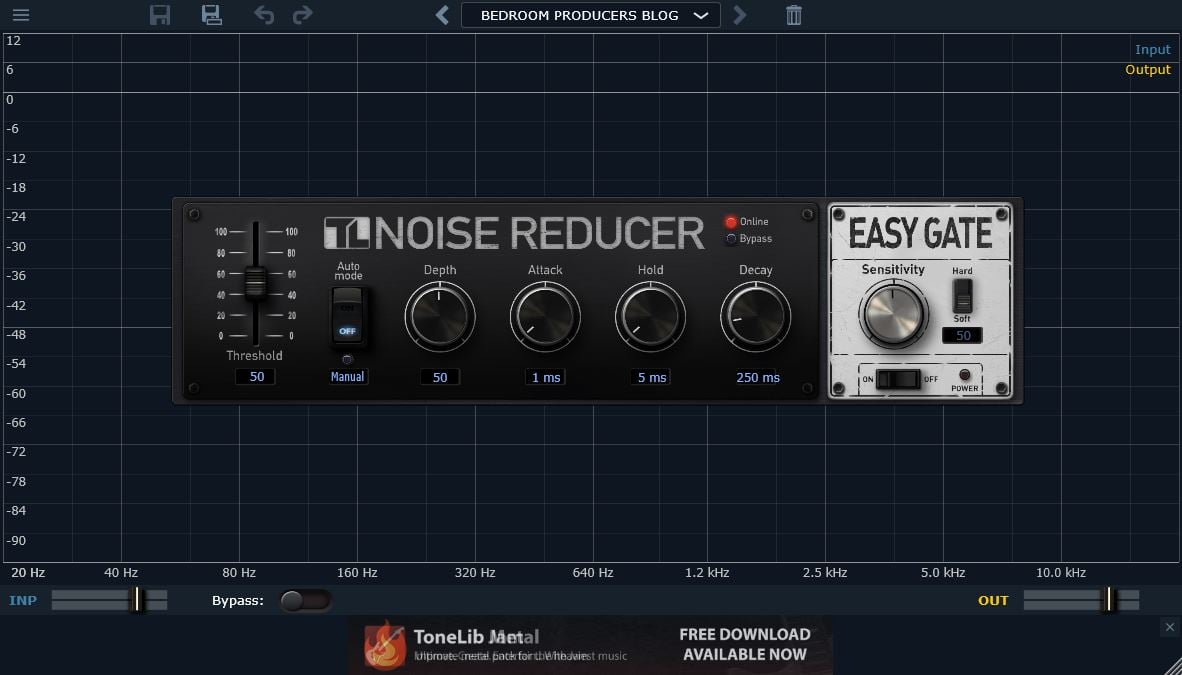Click the save preset floppy icon
Image resolution: width=1182 pixels, height=675 pixels.
[160, 15]
